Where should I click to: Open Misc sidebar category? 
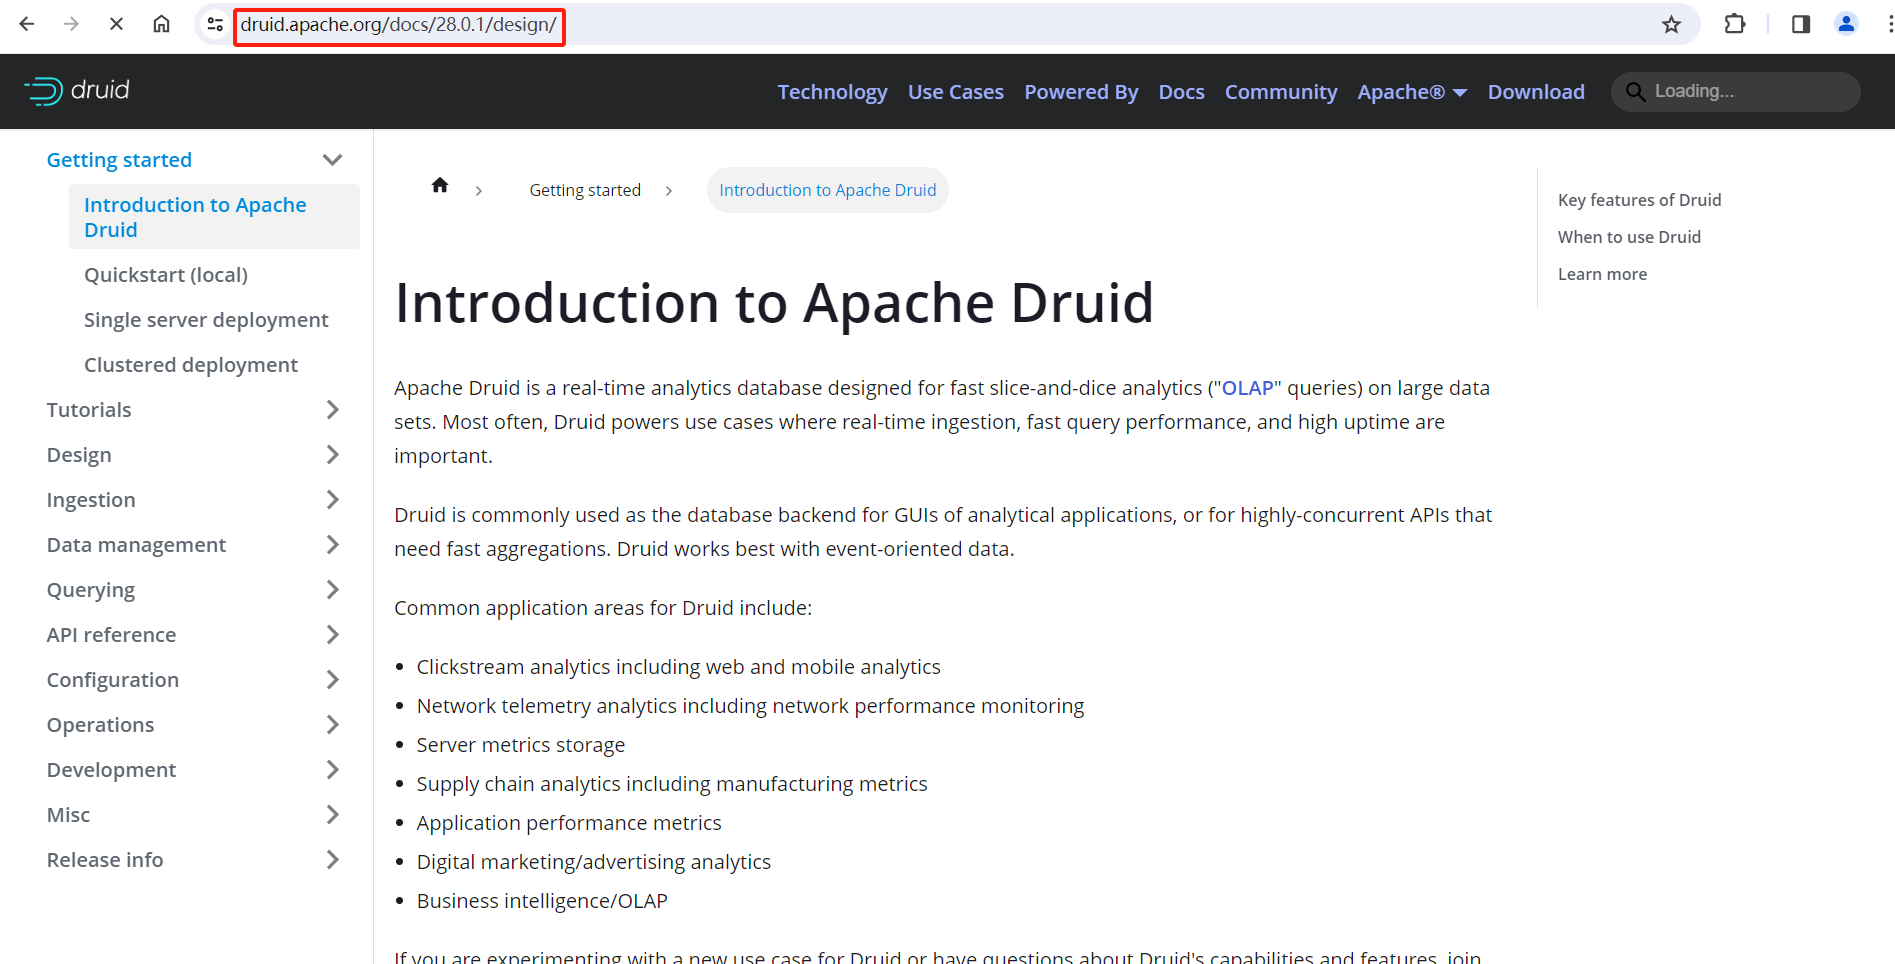click(68, 815)
